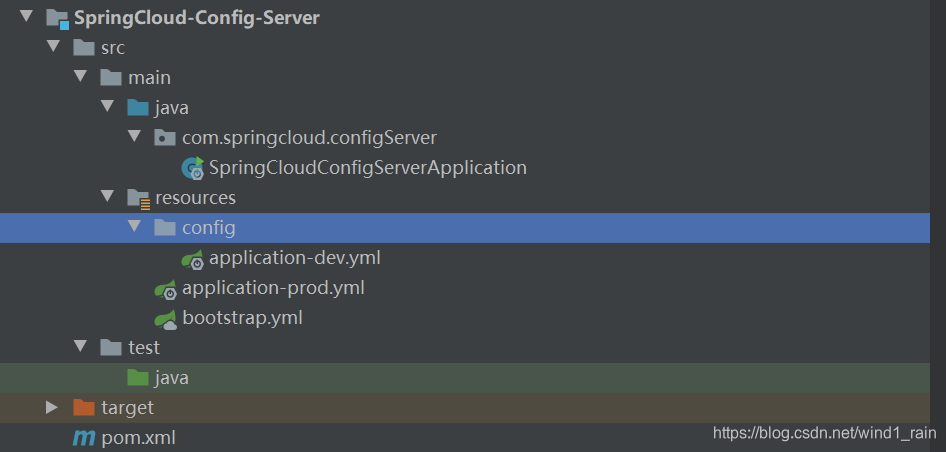Click the SpringCloud-Config-Server module icon
The image size is (946, 452).
tap(58, 18)
